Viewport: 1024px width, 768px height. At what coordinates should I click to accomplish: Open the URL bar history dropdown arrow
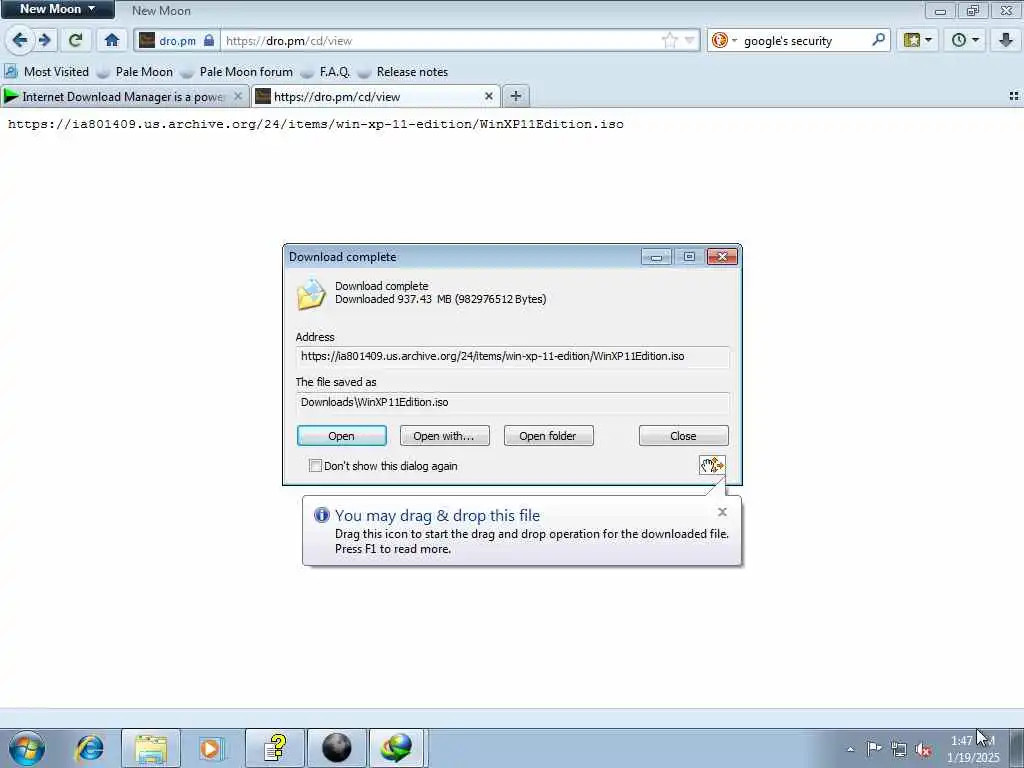pos(689,40)
